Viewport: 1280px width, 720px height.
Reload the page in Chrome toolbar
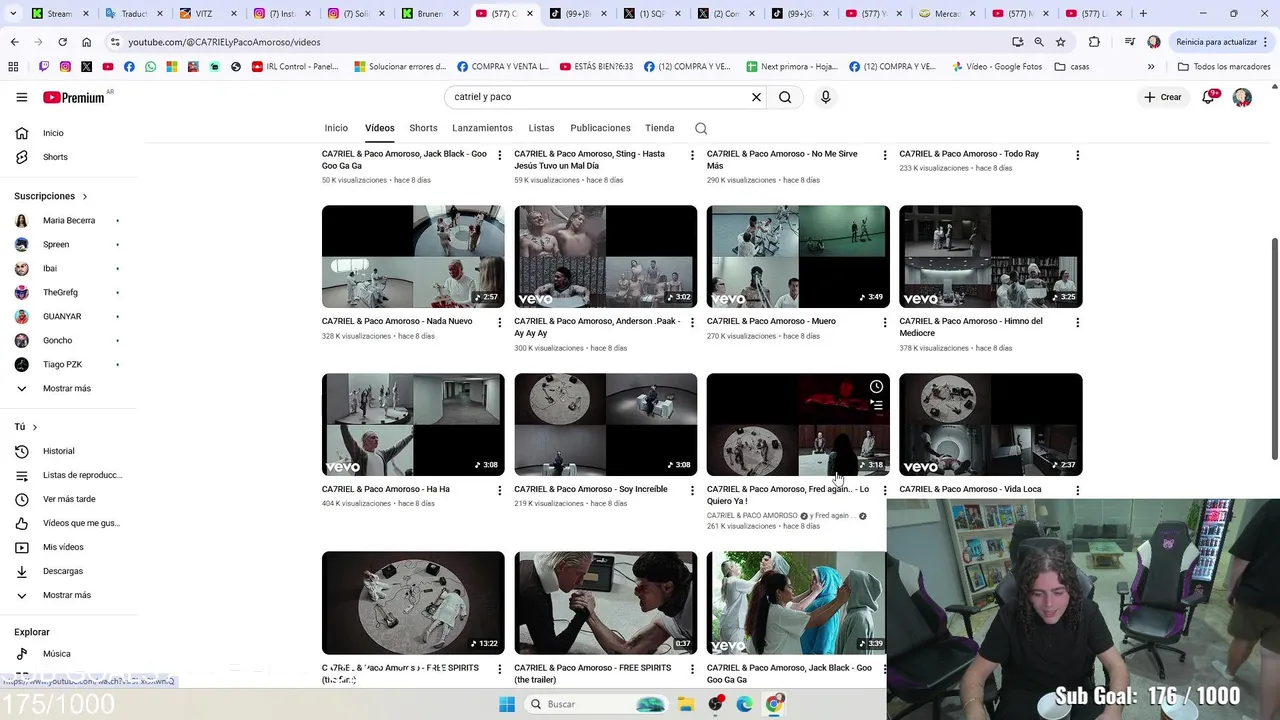[62, 42]
